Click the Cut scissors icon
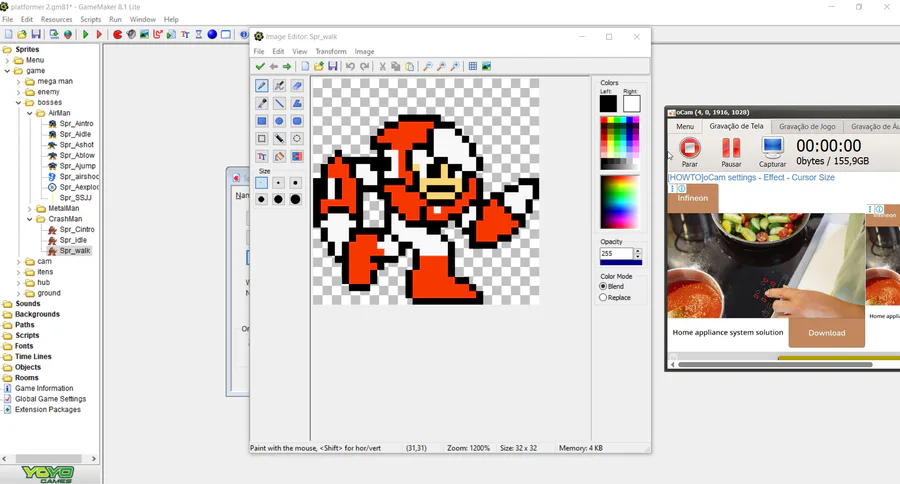900x484 pixels. point(382,67)
